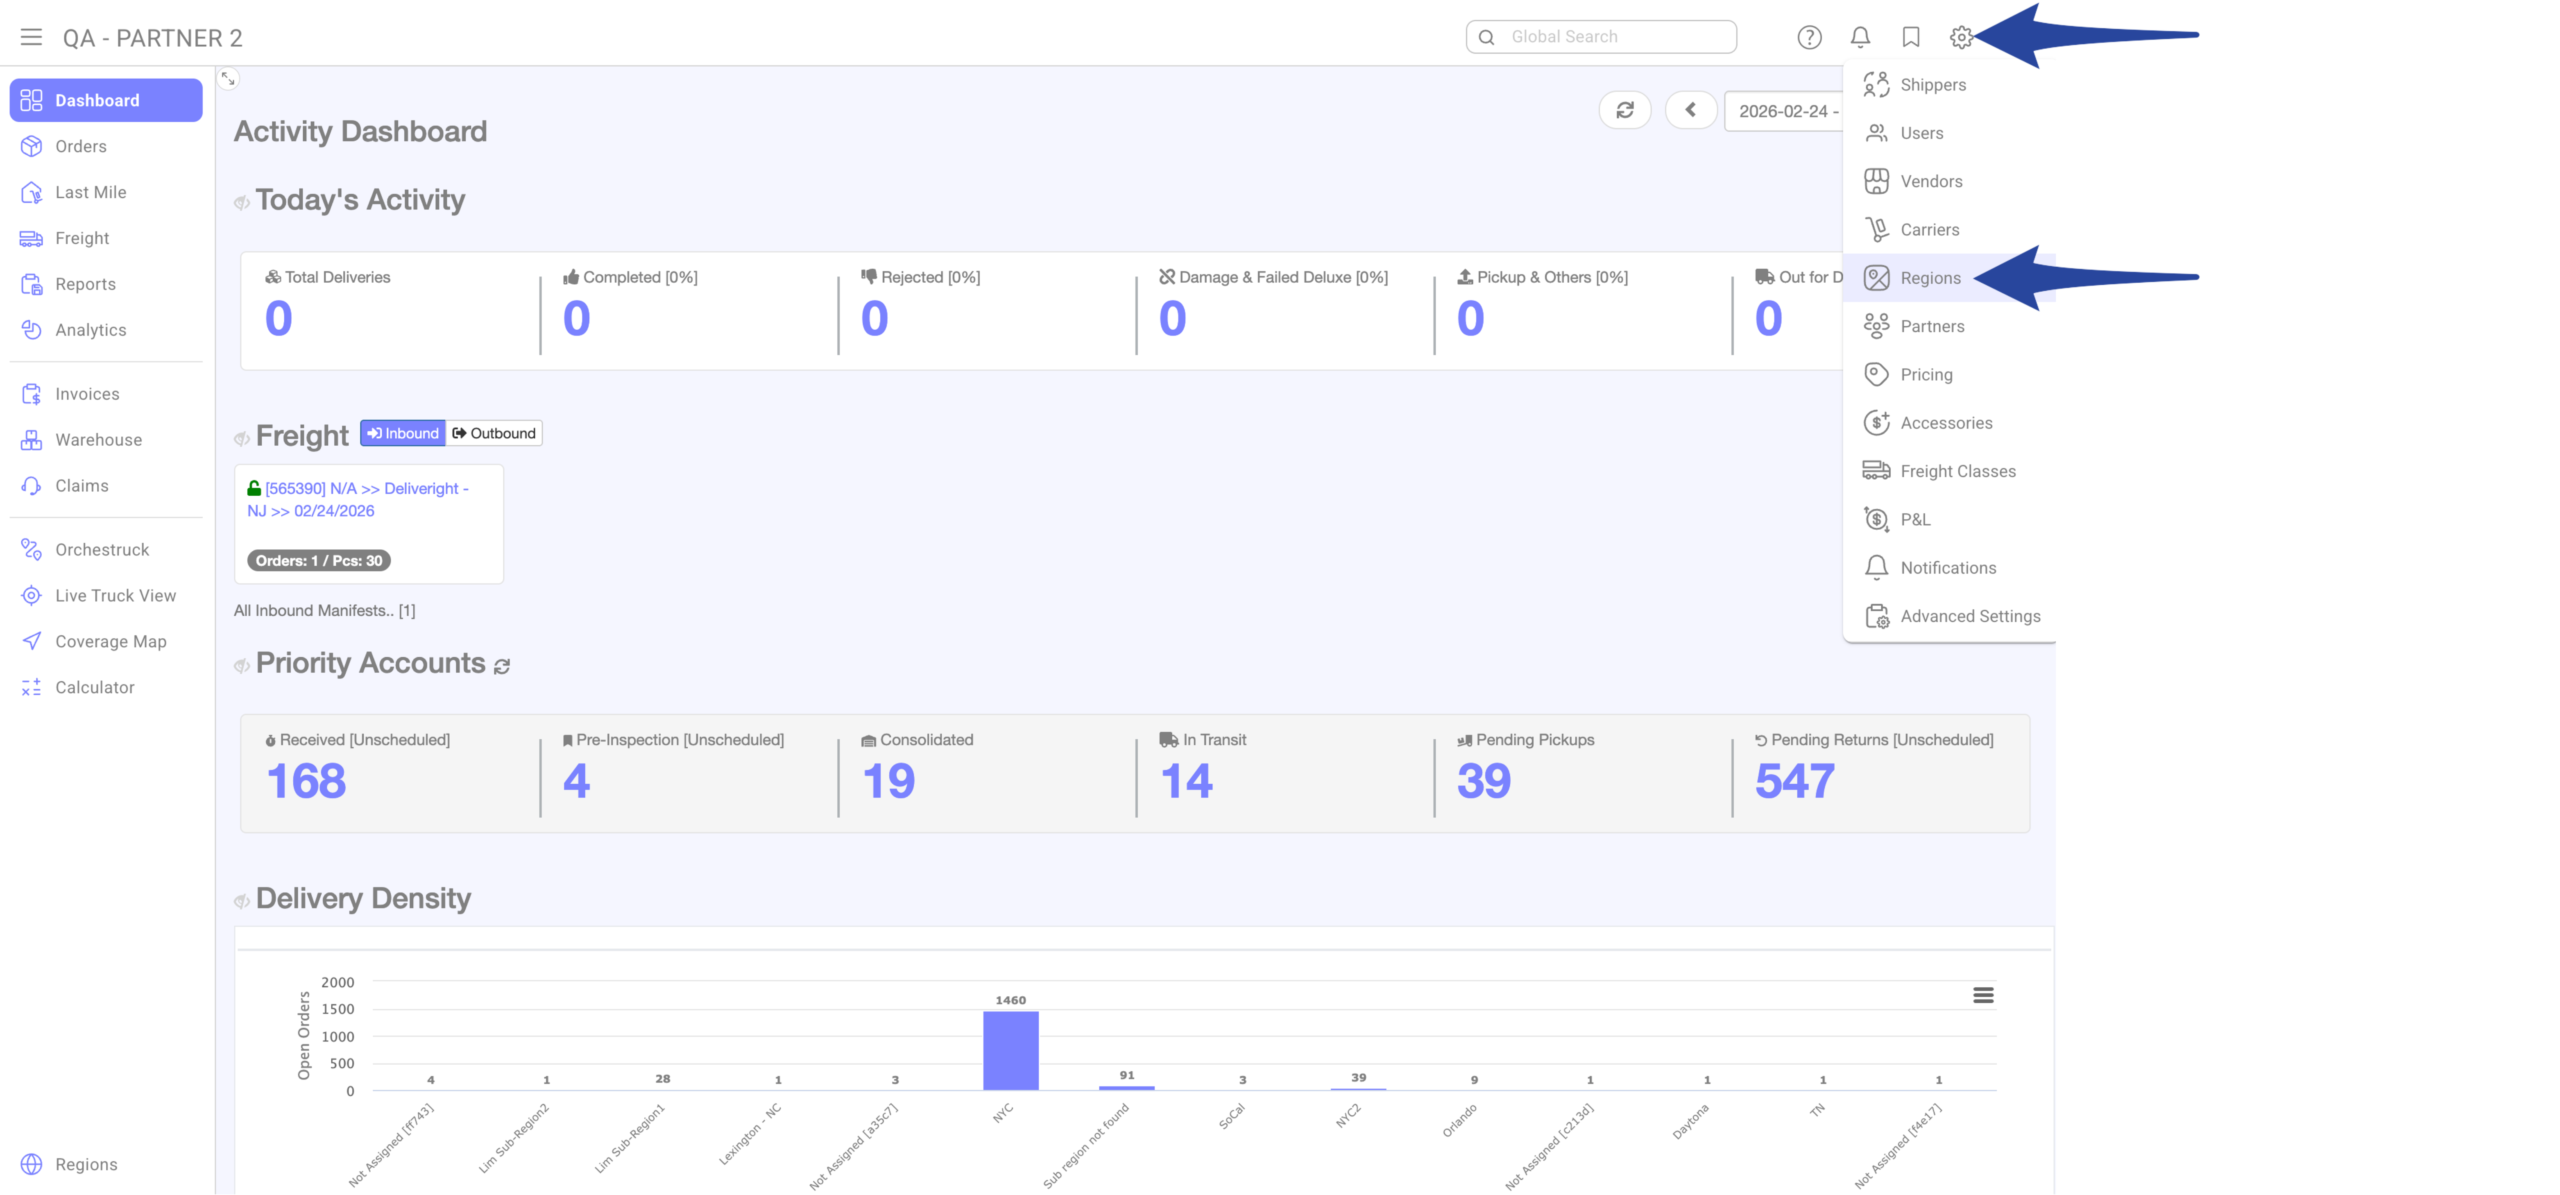Click the notifications bell icon in header
This screenshot has height=1195, width=2560.
click(1859, 37)
